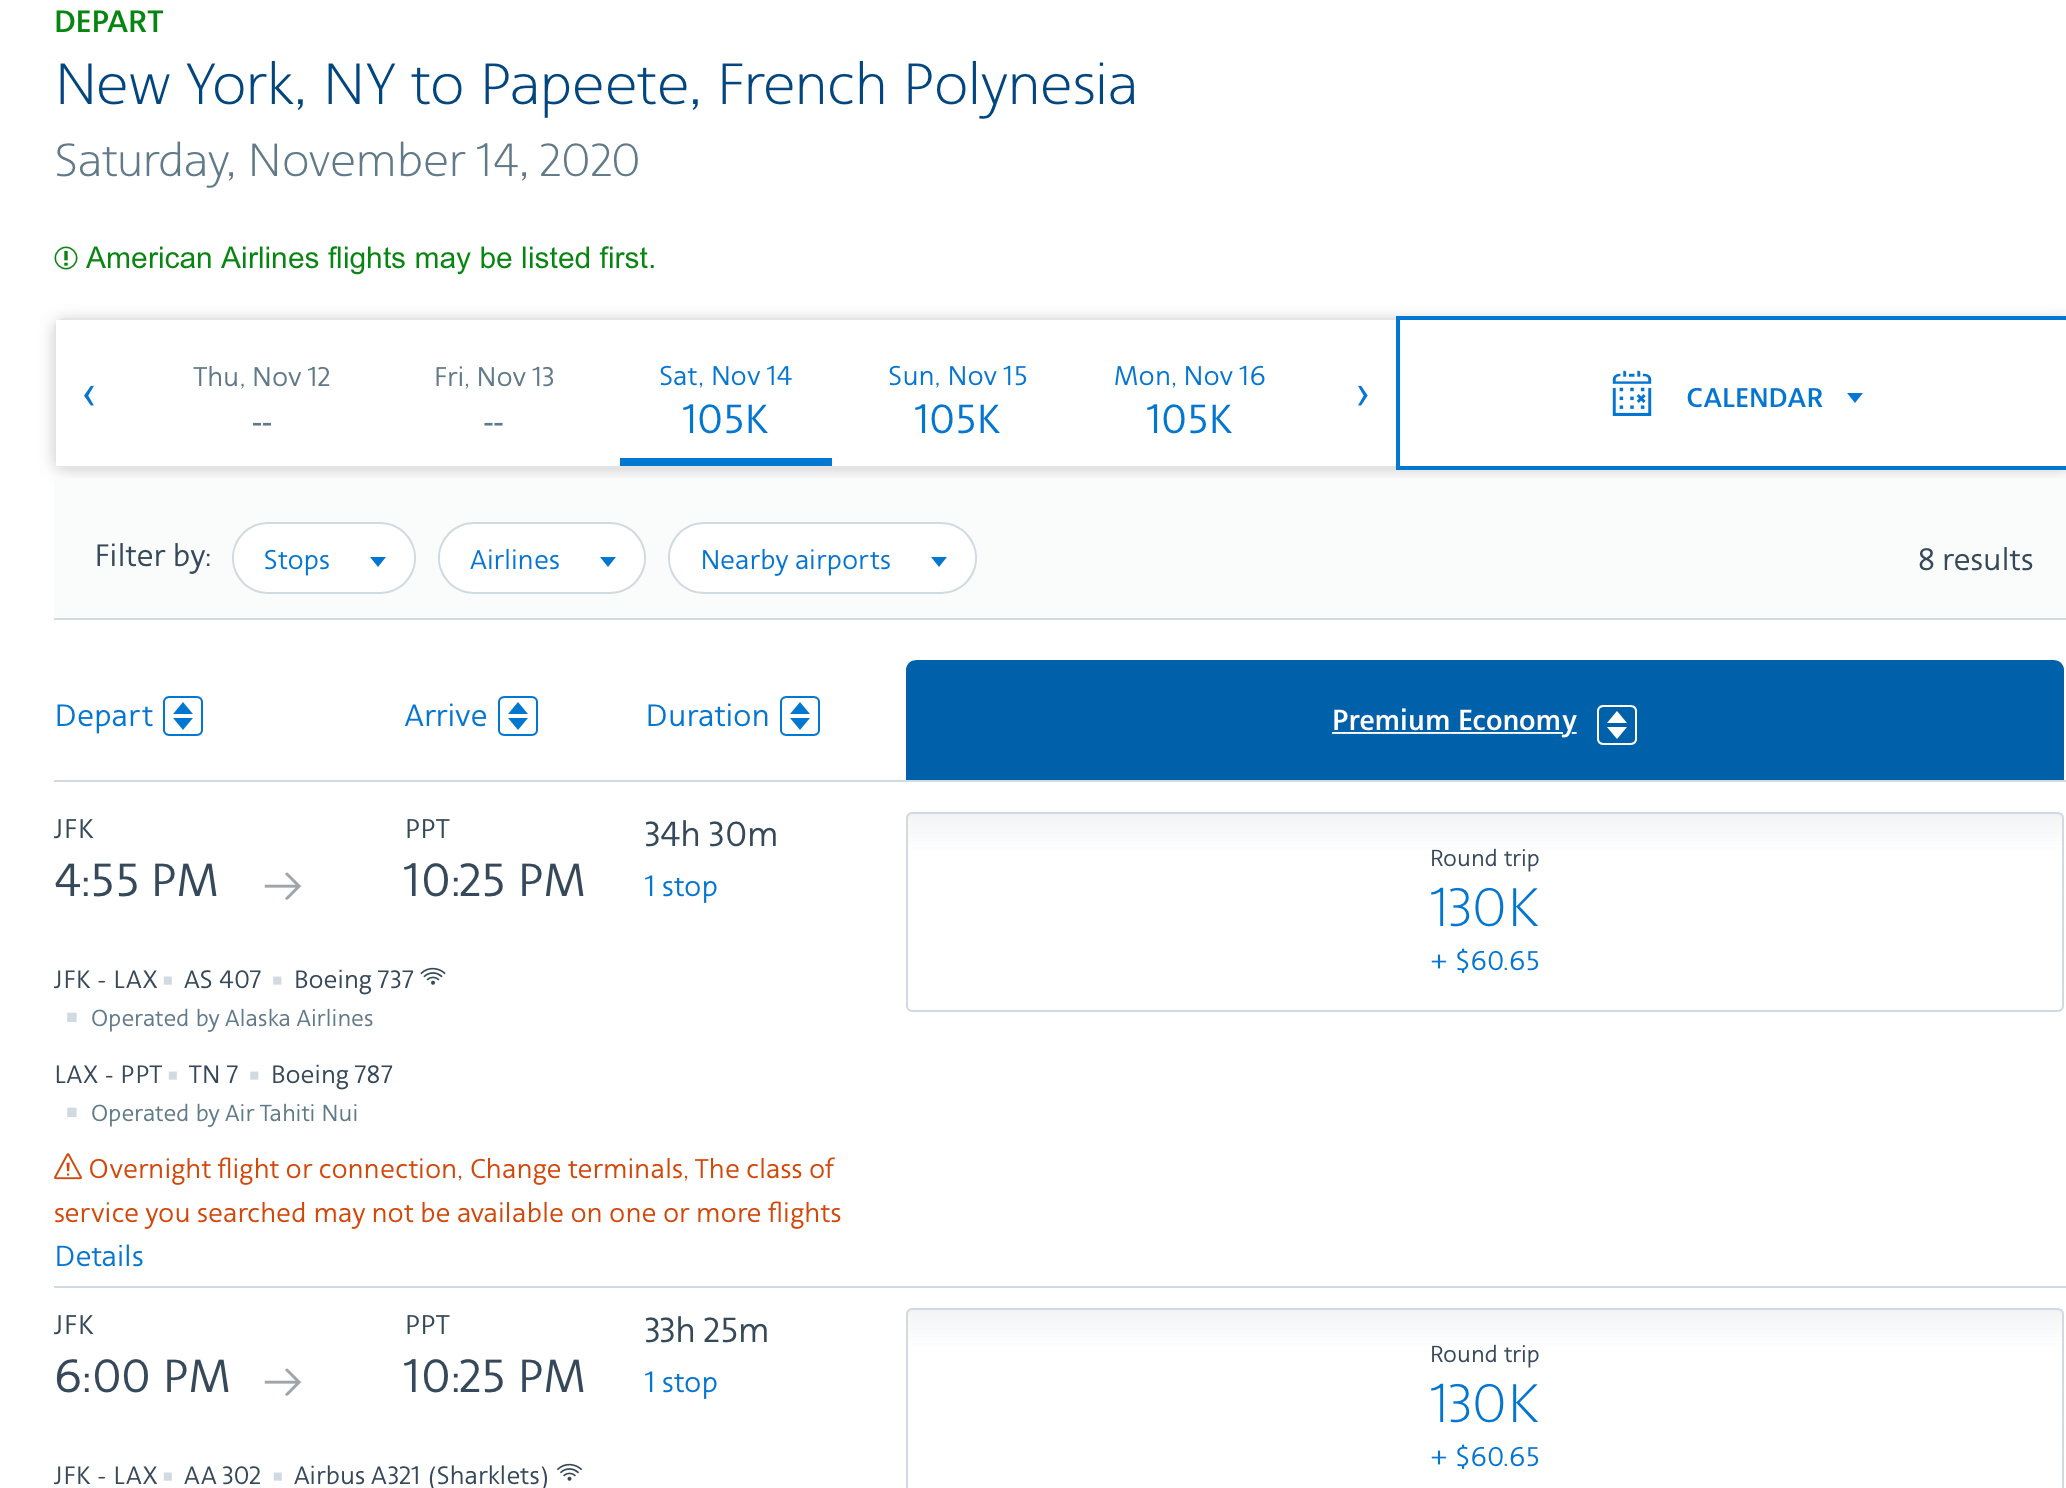Click the calendar grid icon
The image size is (2066, 1488).
click(x=1631, y=395)
